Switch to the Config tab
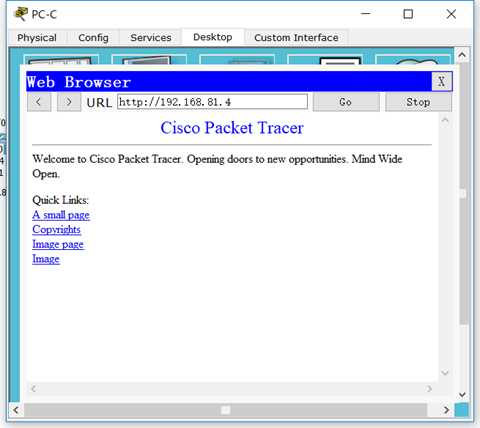Image resolution: width=480 pixels, height=428 pixels. [93, 38]
